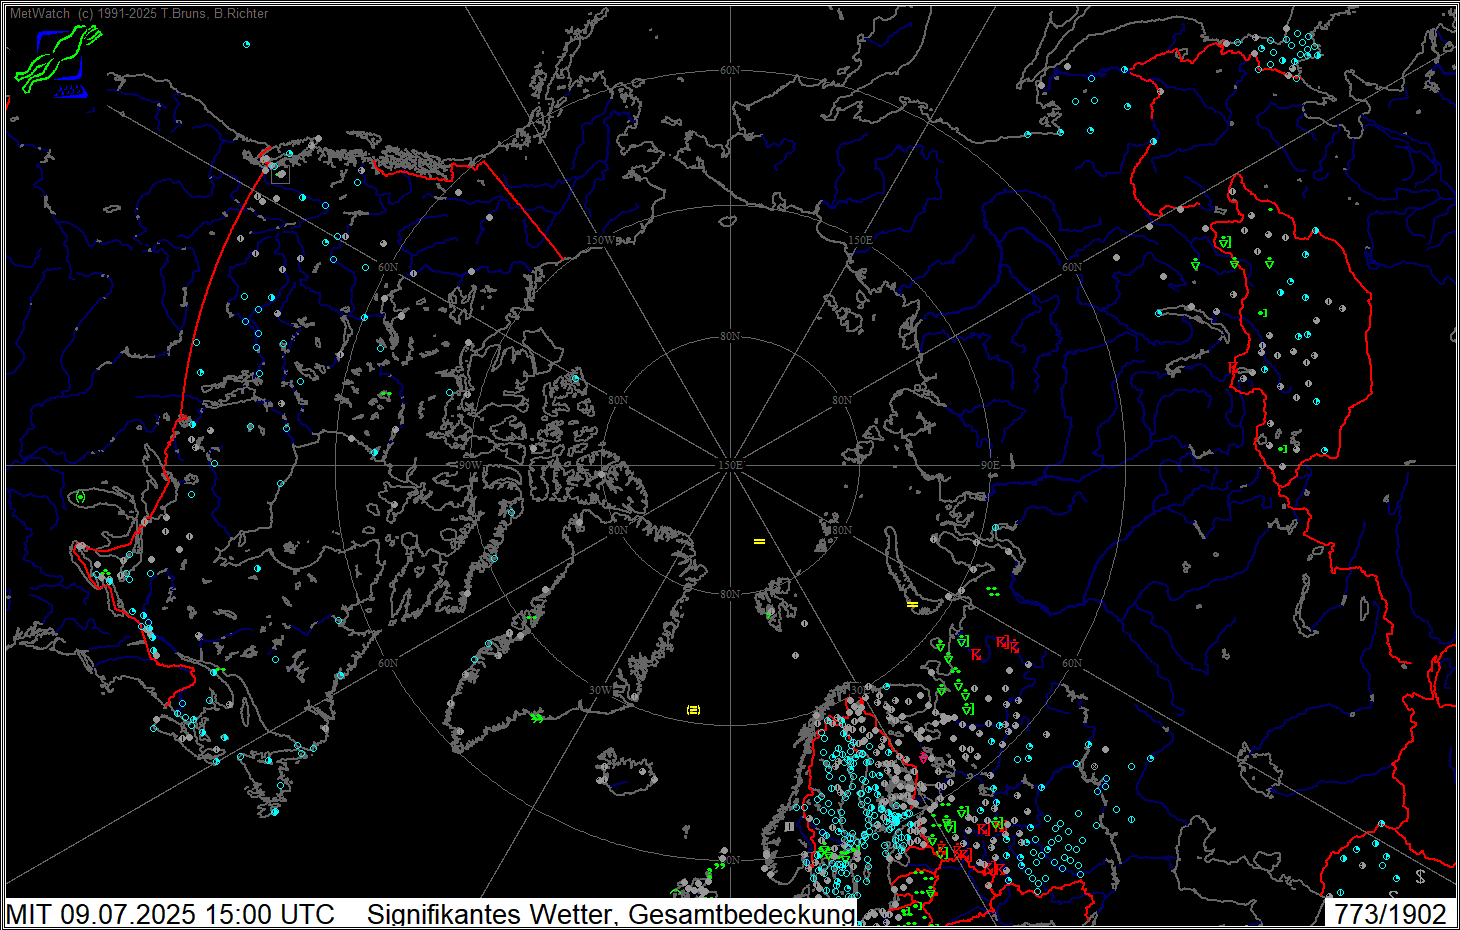Click yellow fog symbol on Novaya Zemlya island
Screen dimensions: 1460x930
pos(912,605)
